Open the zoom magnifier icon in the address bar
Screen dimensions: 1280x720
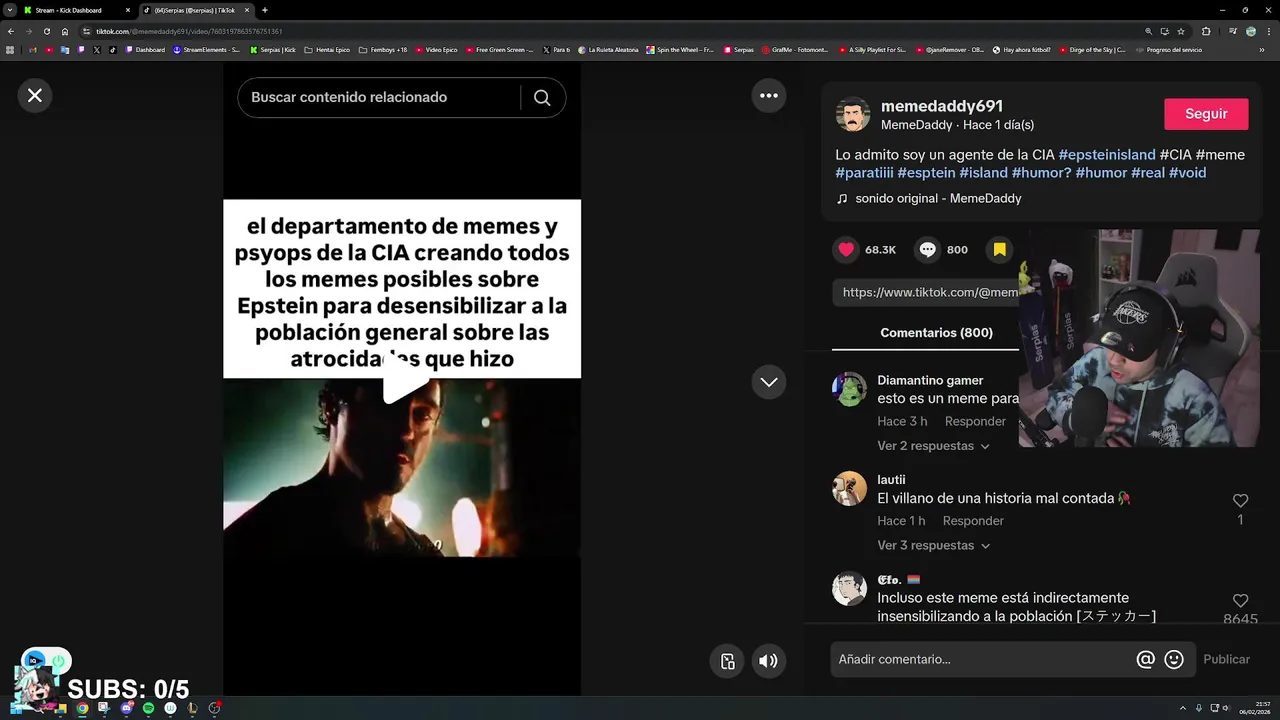coord(1148,31)
